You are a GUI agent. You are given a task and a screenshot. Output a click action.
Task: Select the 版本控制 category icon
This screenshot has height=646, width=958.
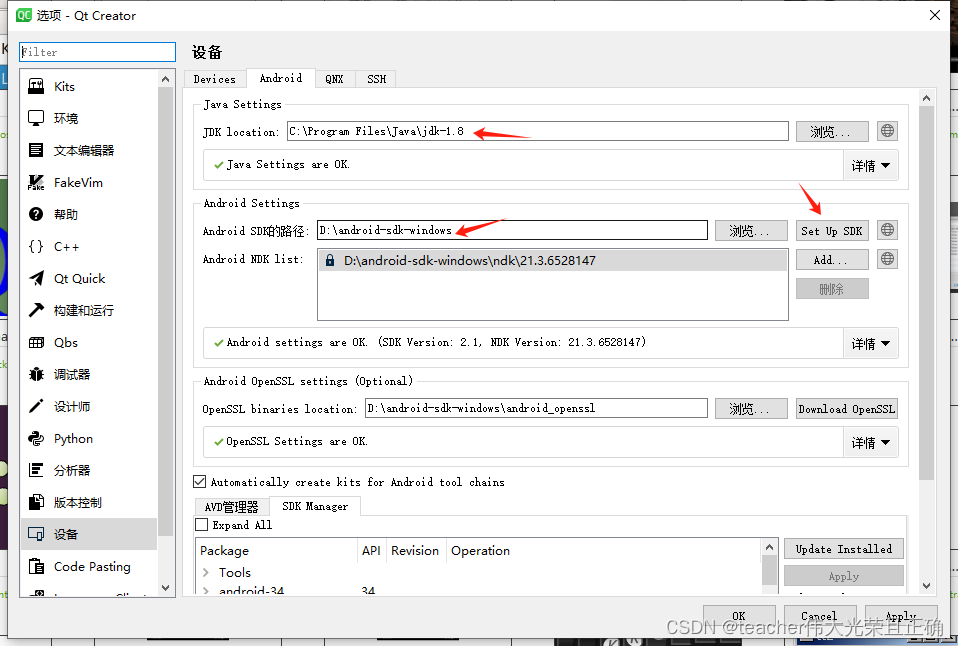[36, 502]
